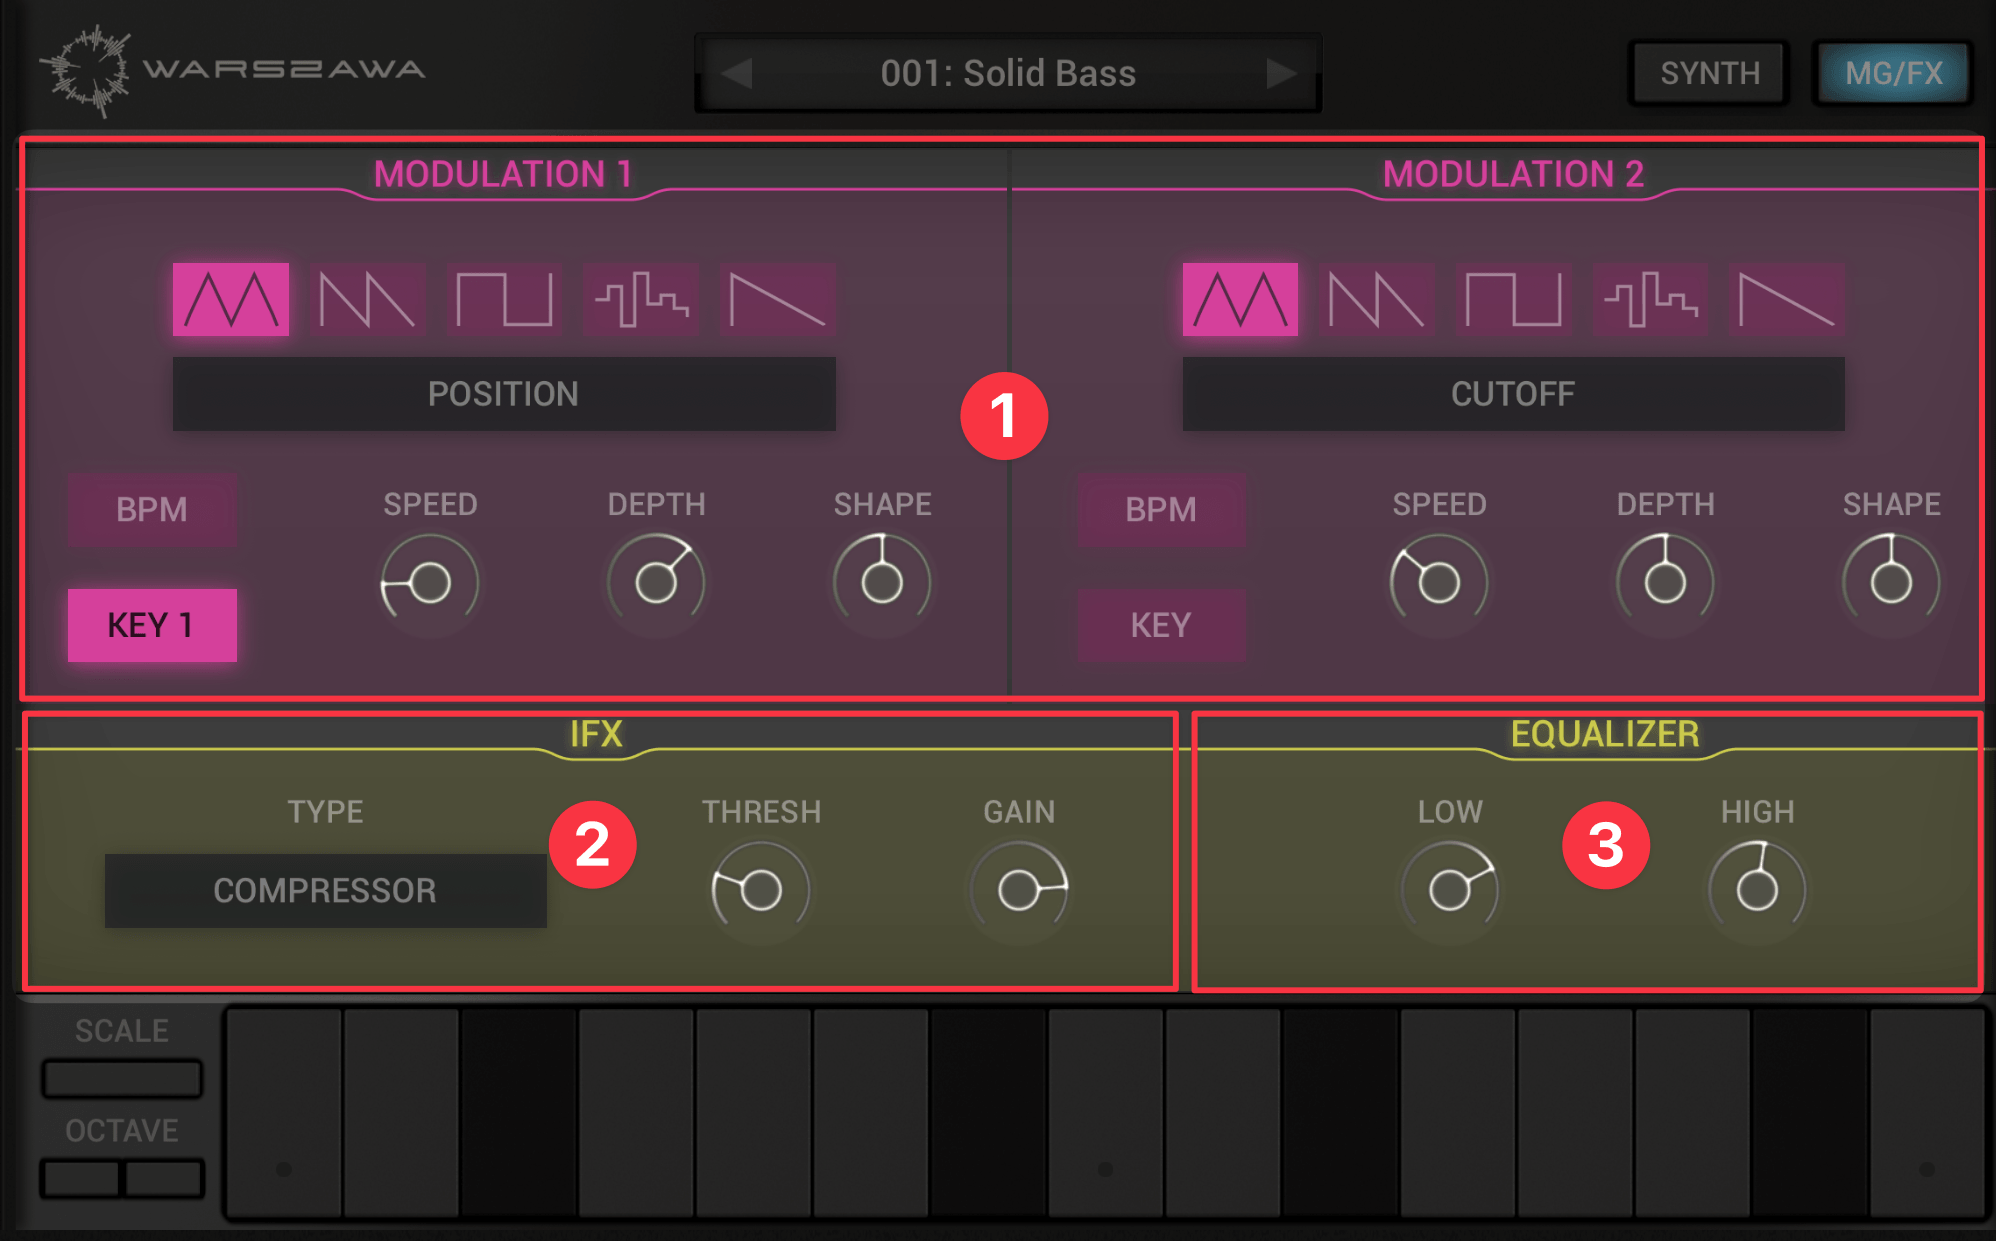Select square waveform in Modulation 1
1996x1241 pixels.
click(504, 299)
